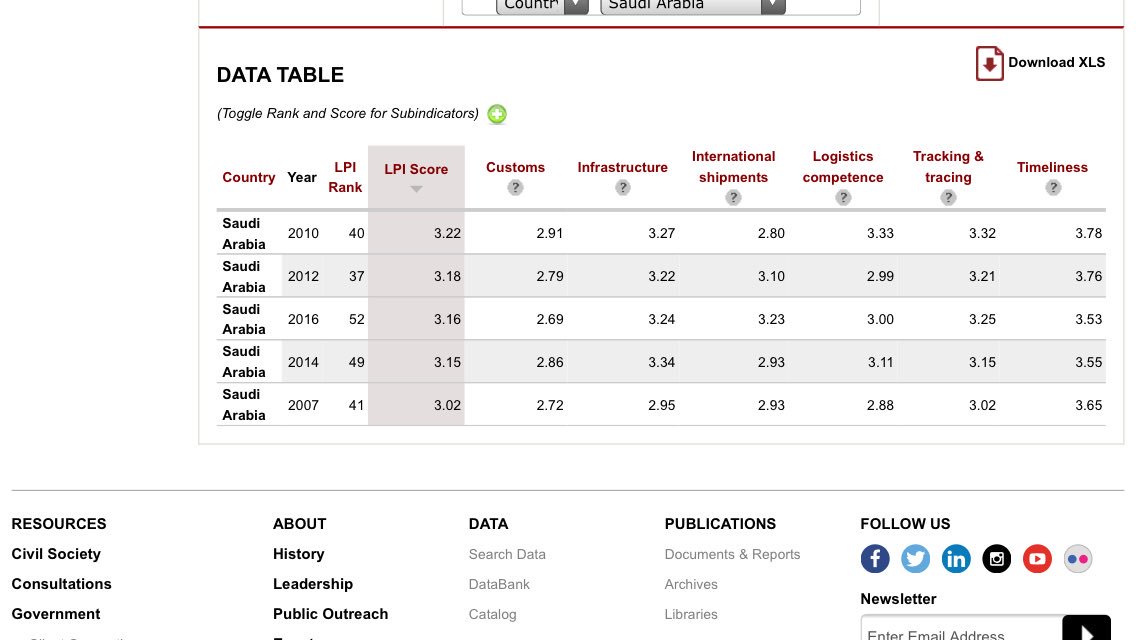
Task: Click the LPI Score sort arrow
Action: click(416, 189)
